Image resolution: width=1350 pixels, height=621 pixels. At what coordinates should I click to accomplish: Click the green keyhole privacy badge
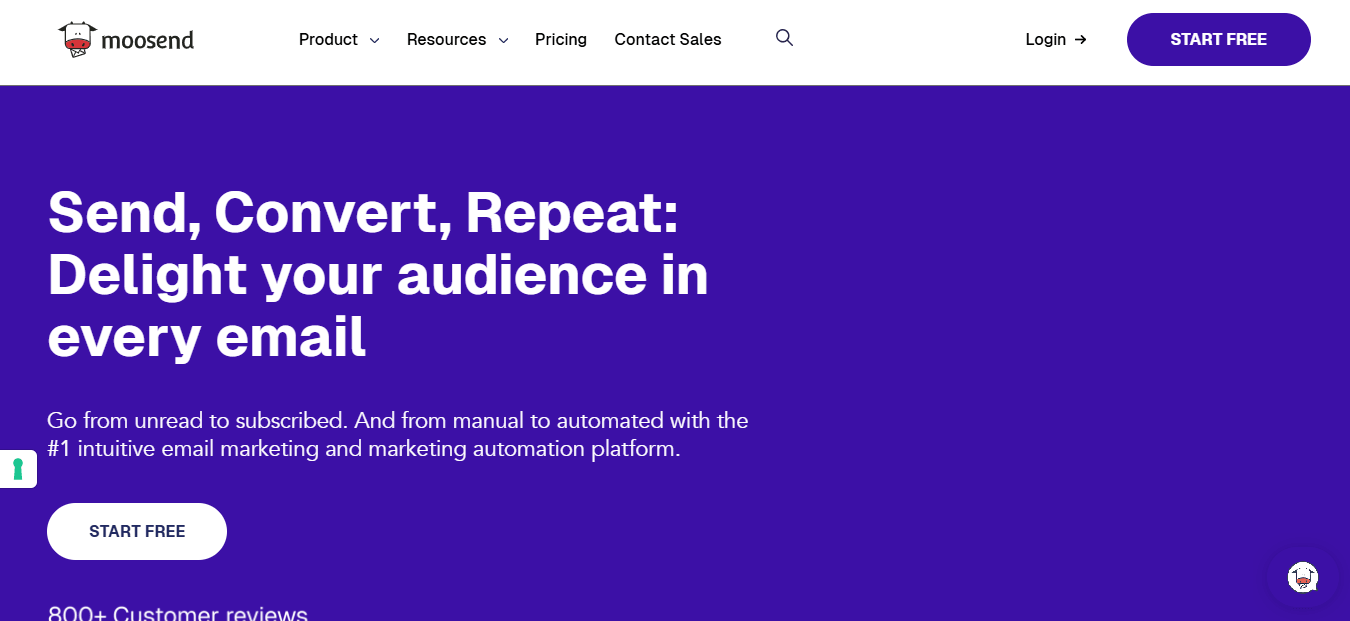[x=18, y=469]
